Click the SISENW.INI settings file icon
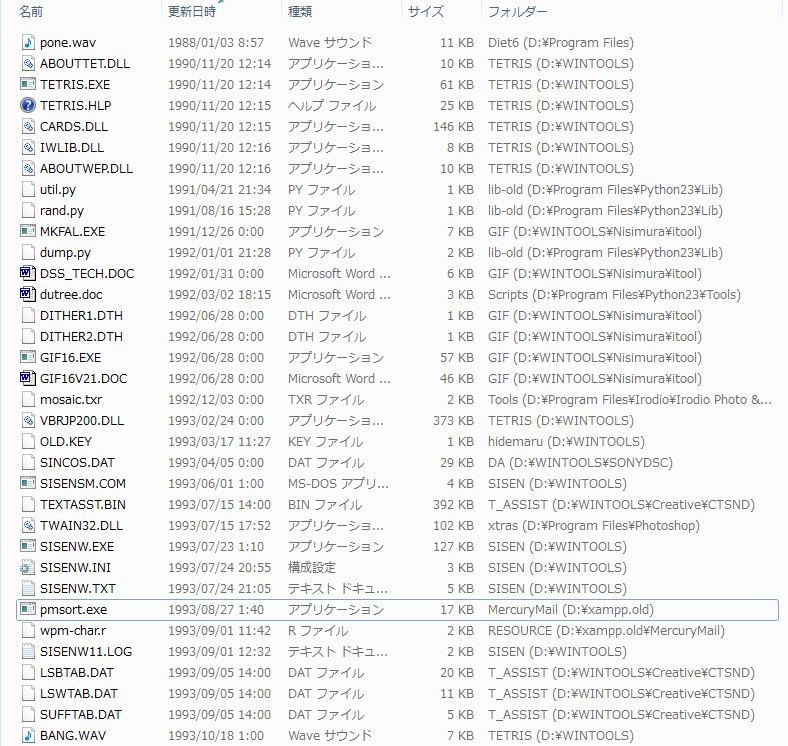 coord(28,568)
